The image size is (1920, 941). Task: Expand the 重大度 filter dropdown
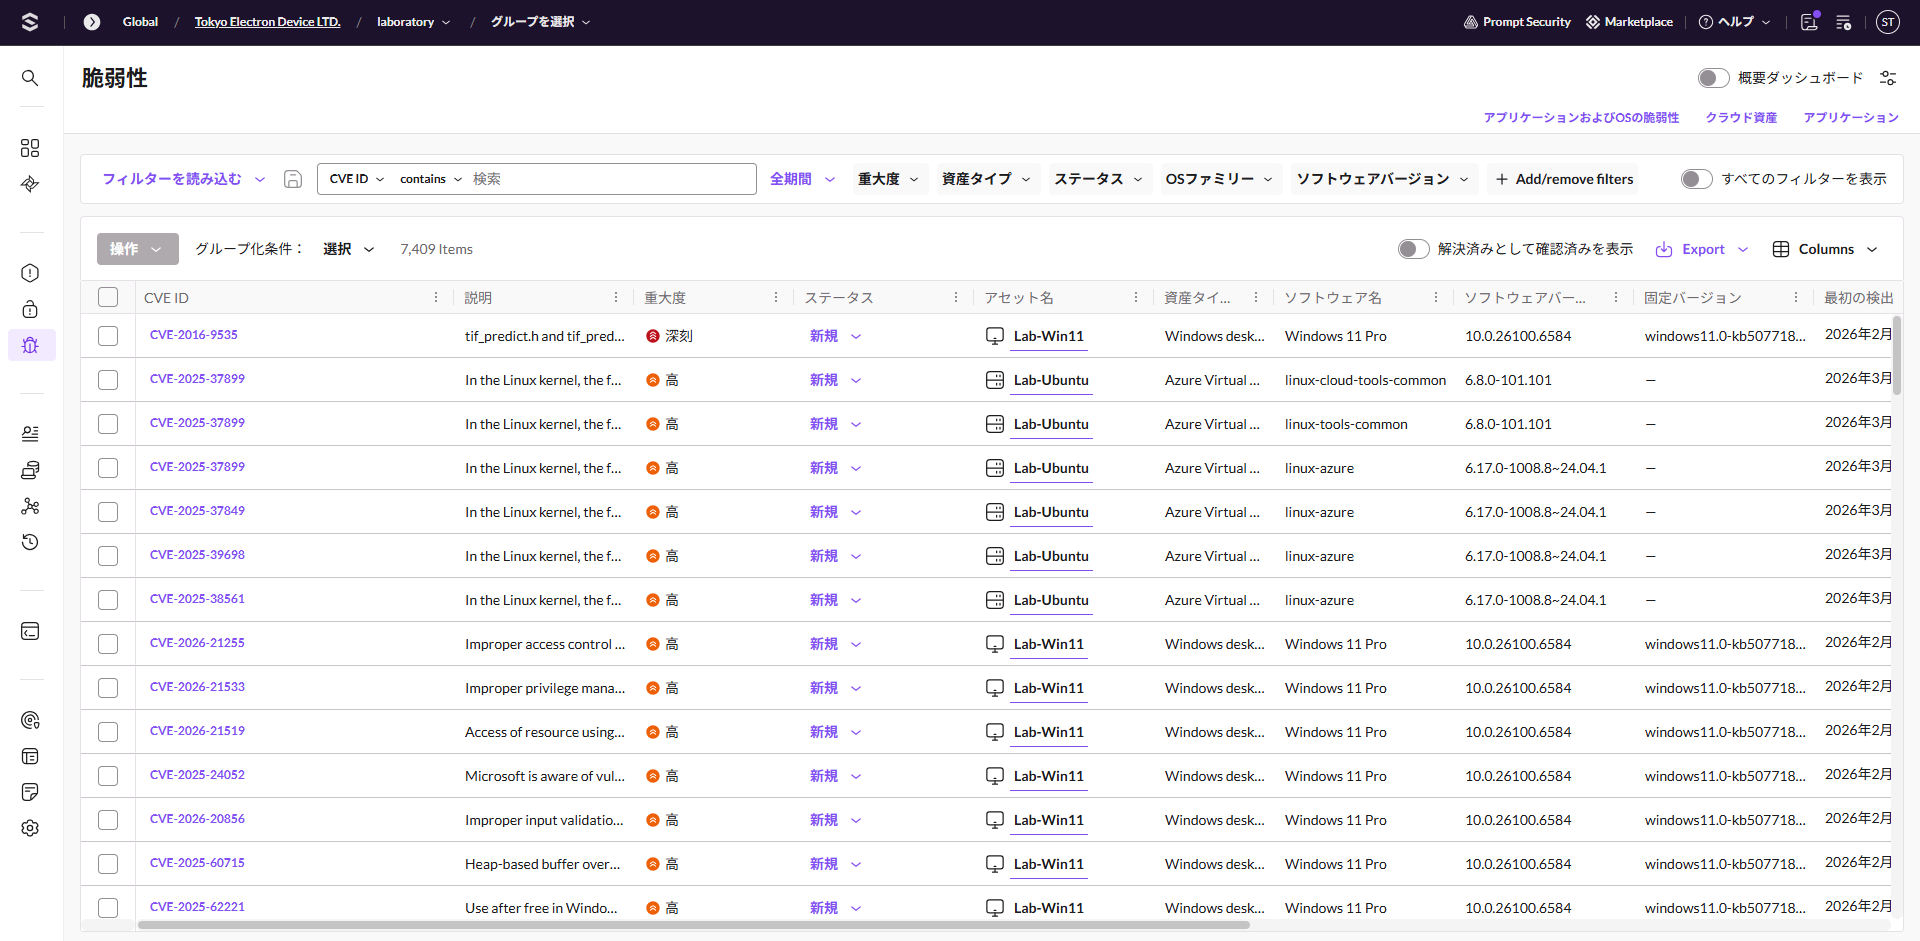[888, 179]
